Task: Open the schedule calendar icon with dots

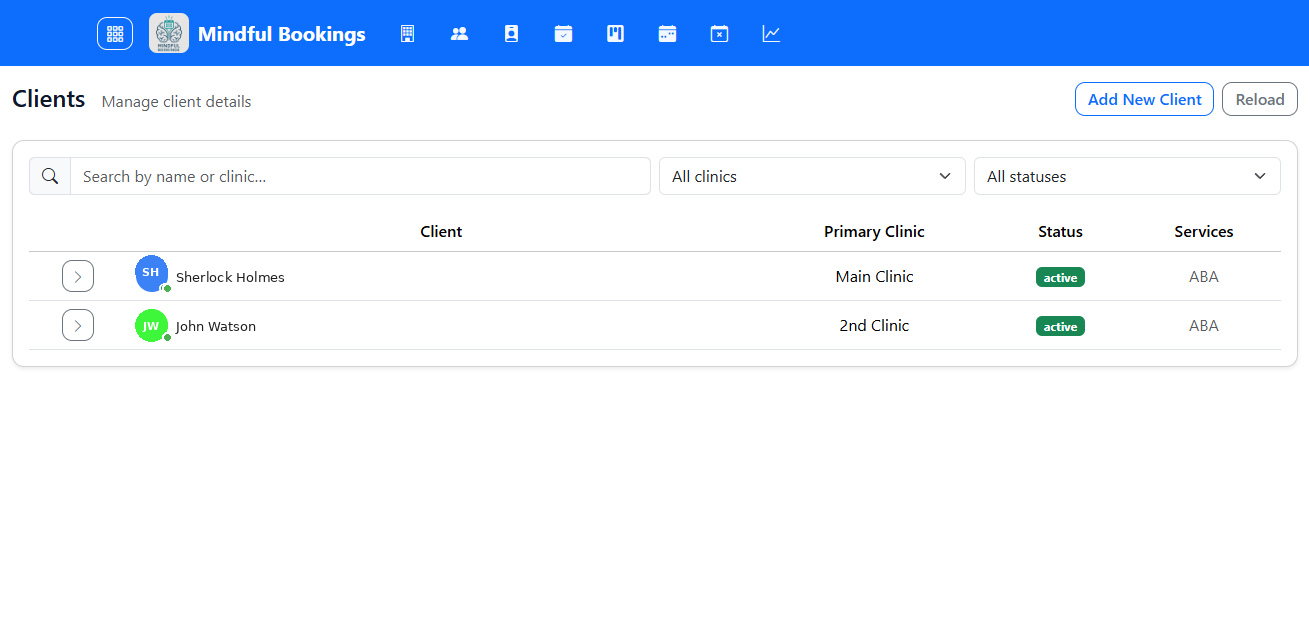Action: 667,33
